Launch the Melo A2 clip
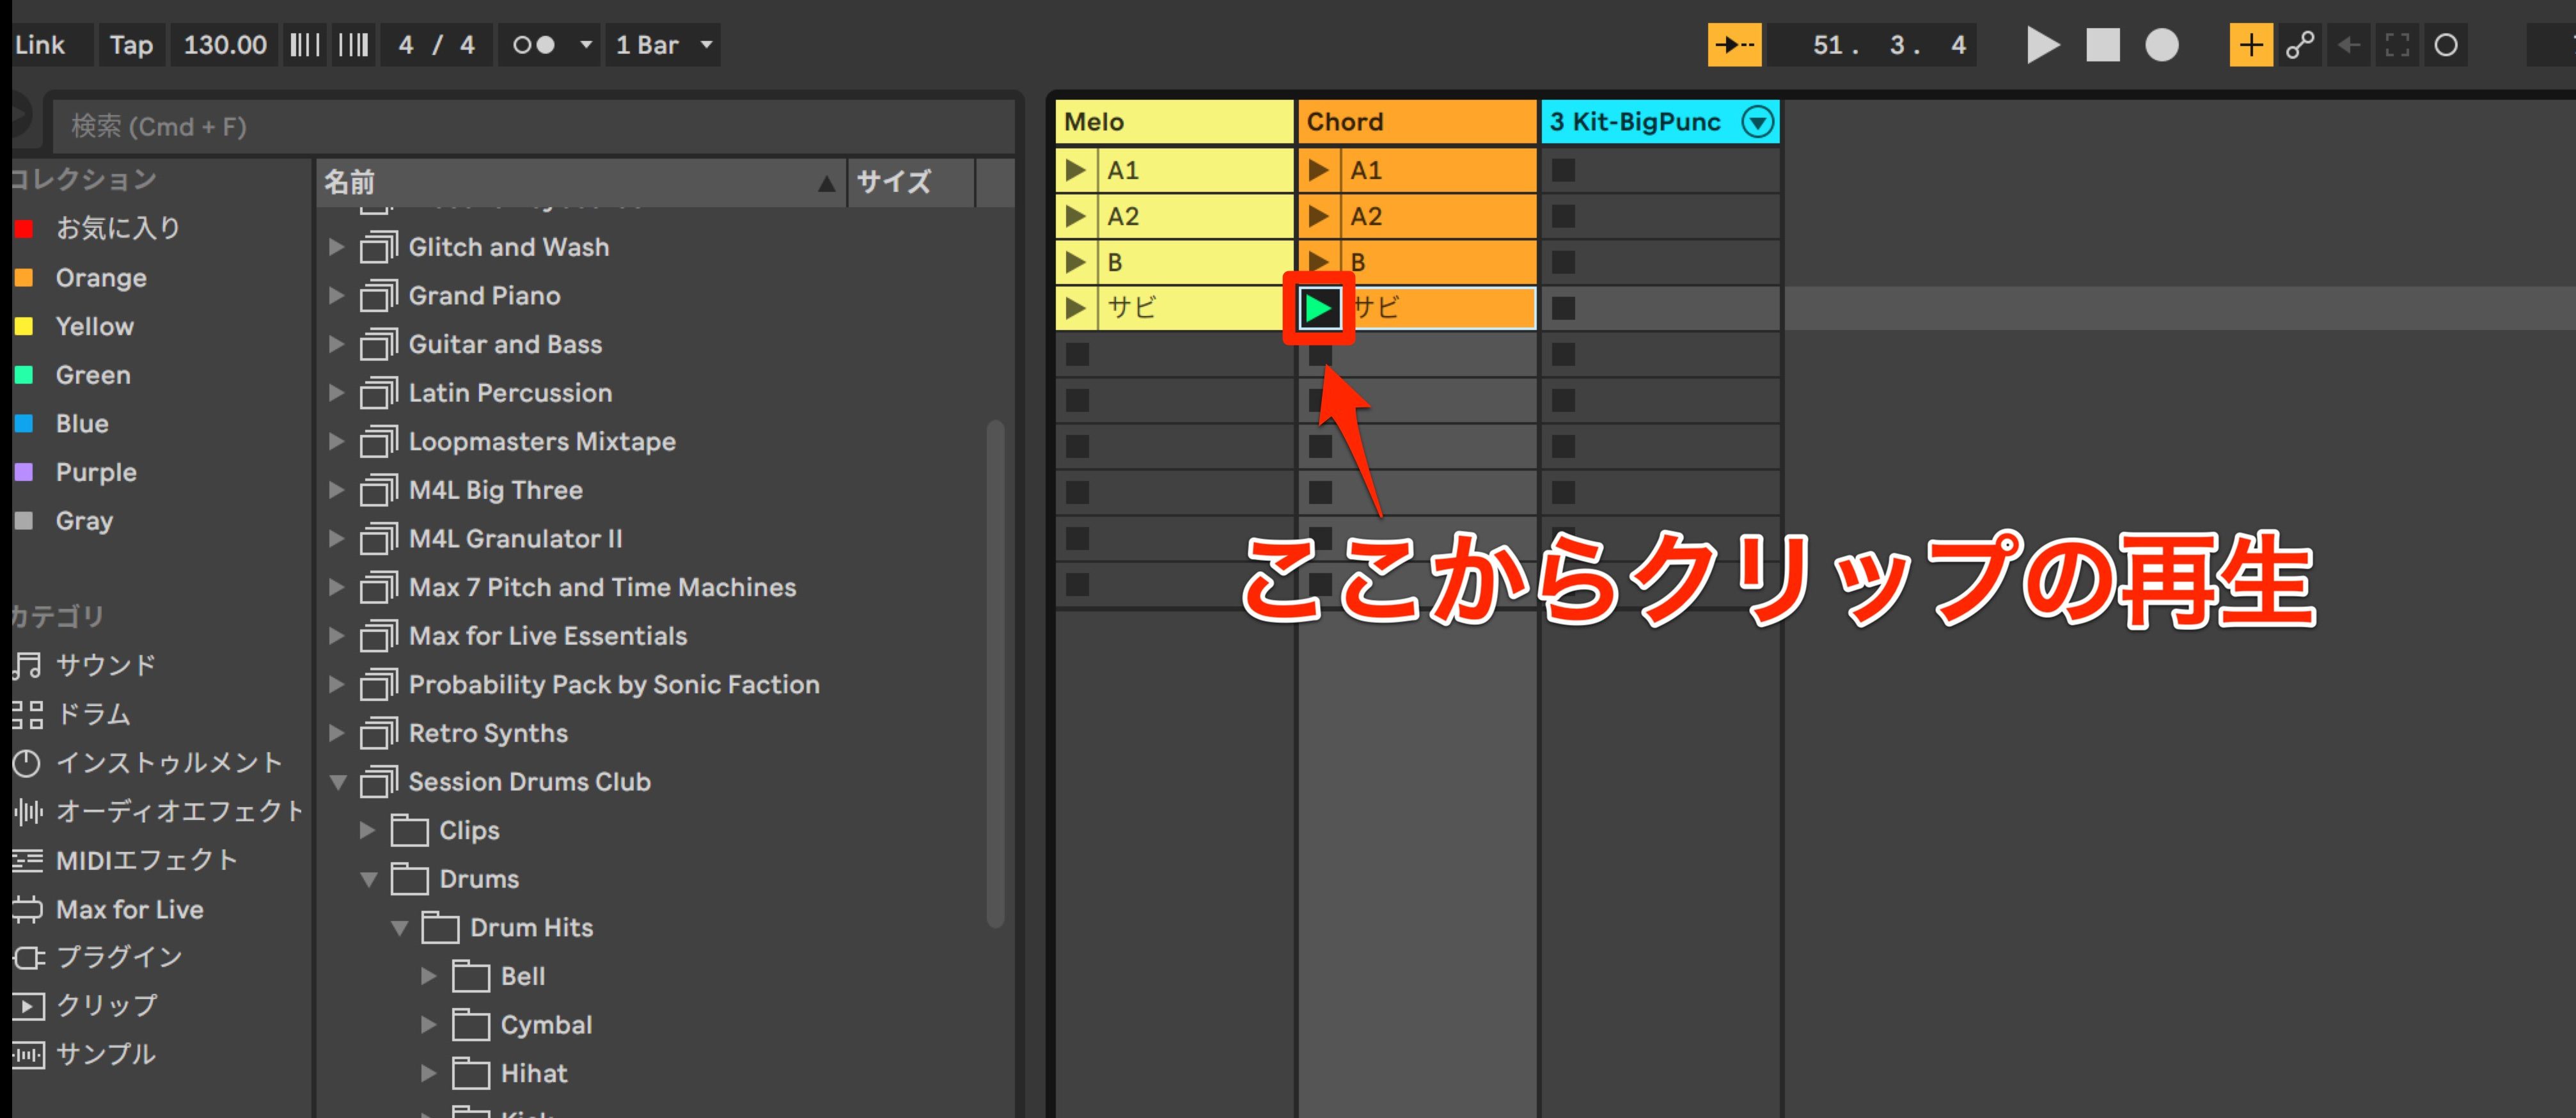The height and width of the screenshot is (1118, 2576). pyautogui.click(x=1076, y=216)
